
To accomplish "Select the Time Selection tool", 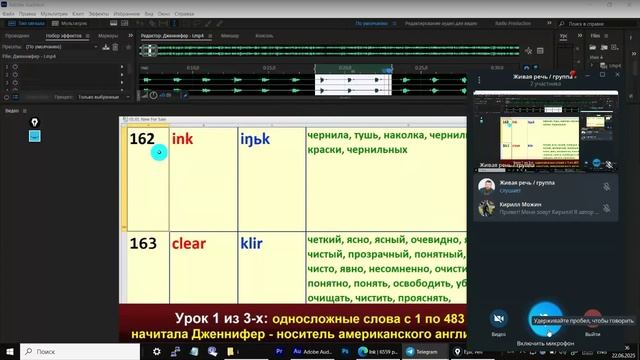I will pos(174,24).
